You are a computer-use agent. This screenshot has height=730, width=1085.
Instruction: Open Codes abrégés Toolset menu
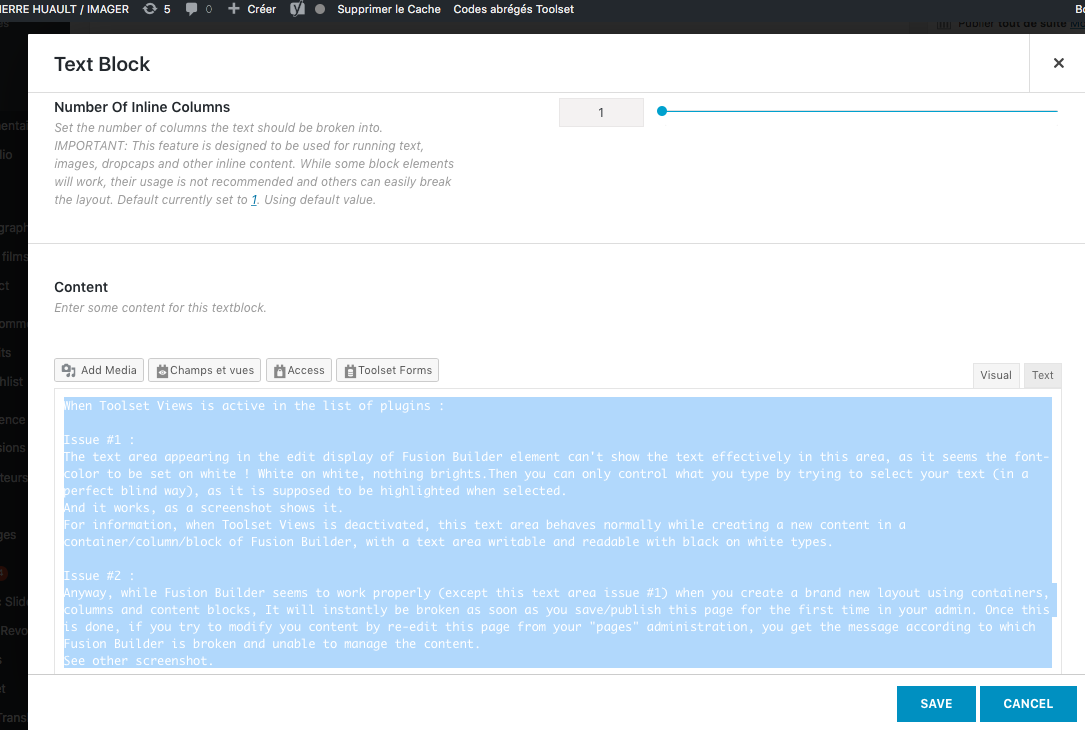point(513,9)
